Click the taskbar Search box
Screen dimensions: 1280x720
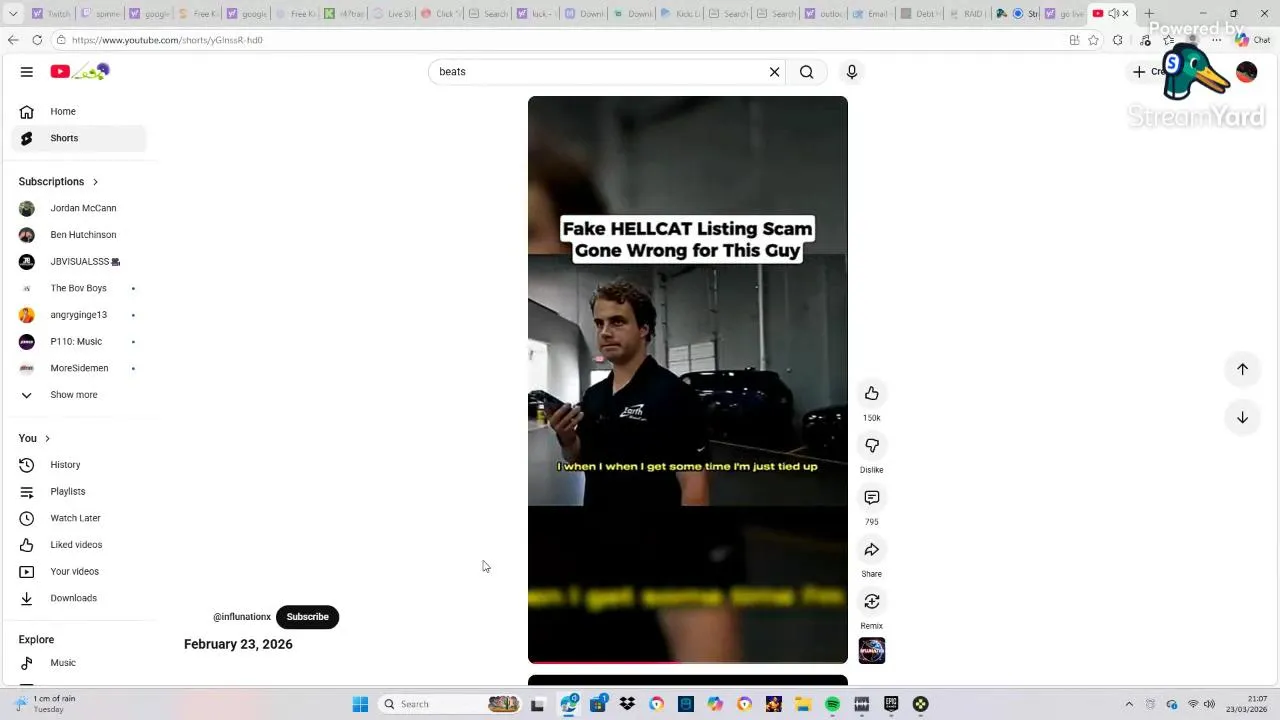[450, 705]
